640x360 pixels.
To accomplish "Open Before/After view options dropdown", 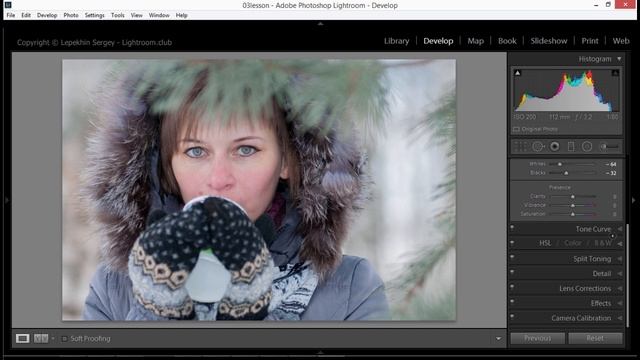I will (53, 338).
